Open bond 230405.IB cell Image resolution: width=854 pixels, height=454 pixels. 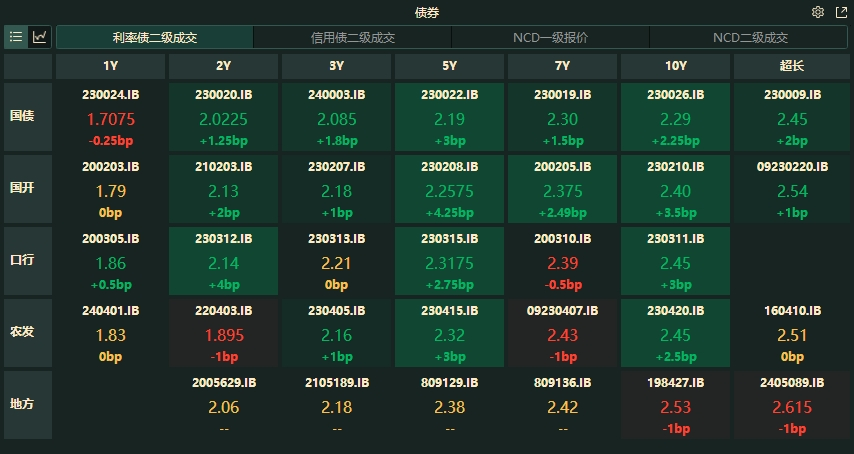click(x=337, y=333)
